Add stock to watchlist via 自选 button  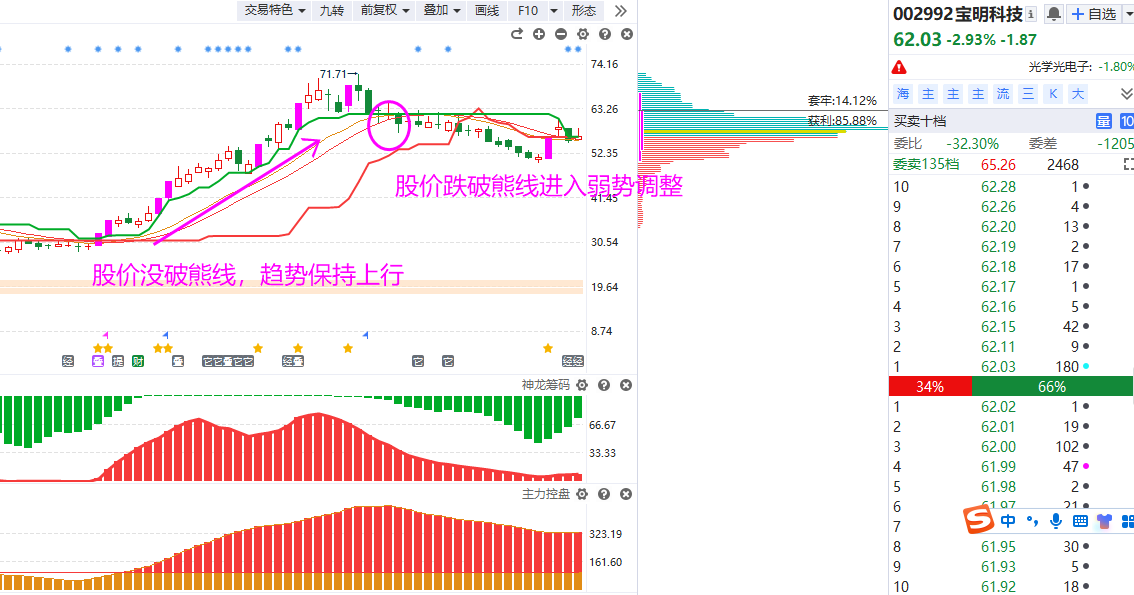coord(1094,14)
